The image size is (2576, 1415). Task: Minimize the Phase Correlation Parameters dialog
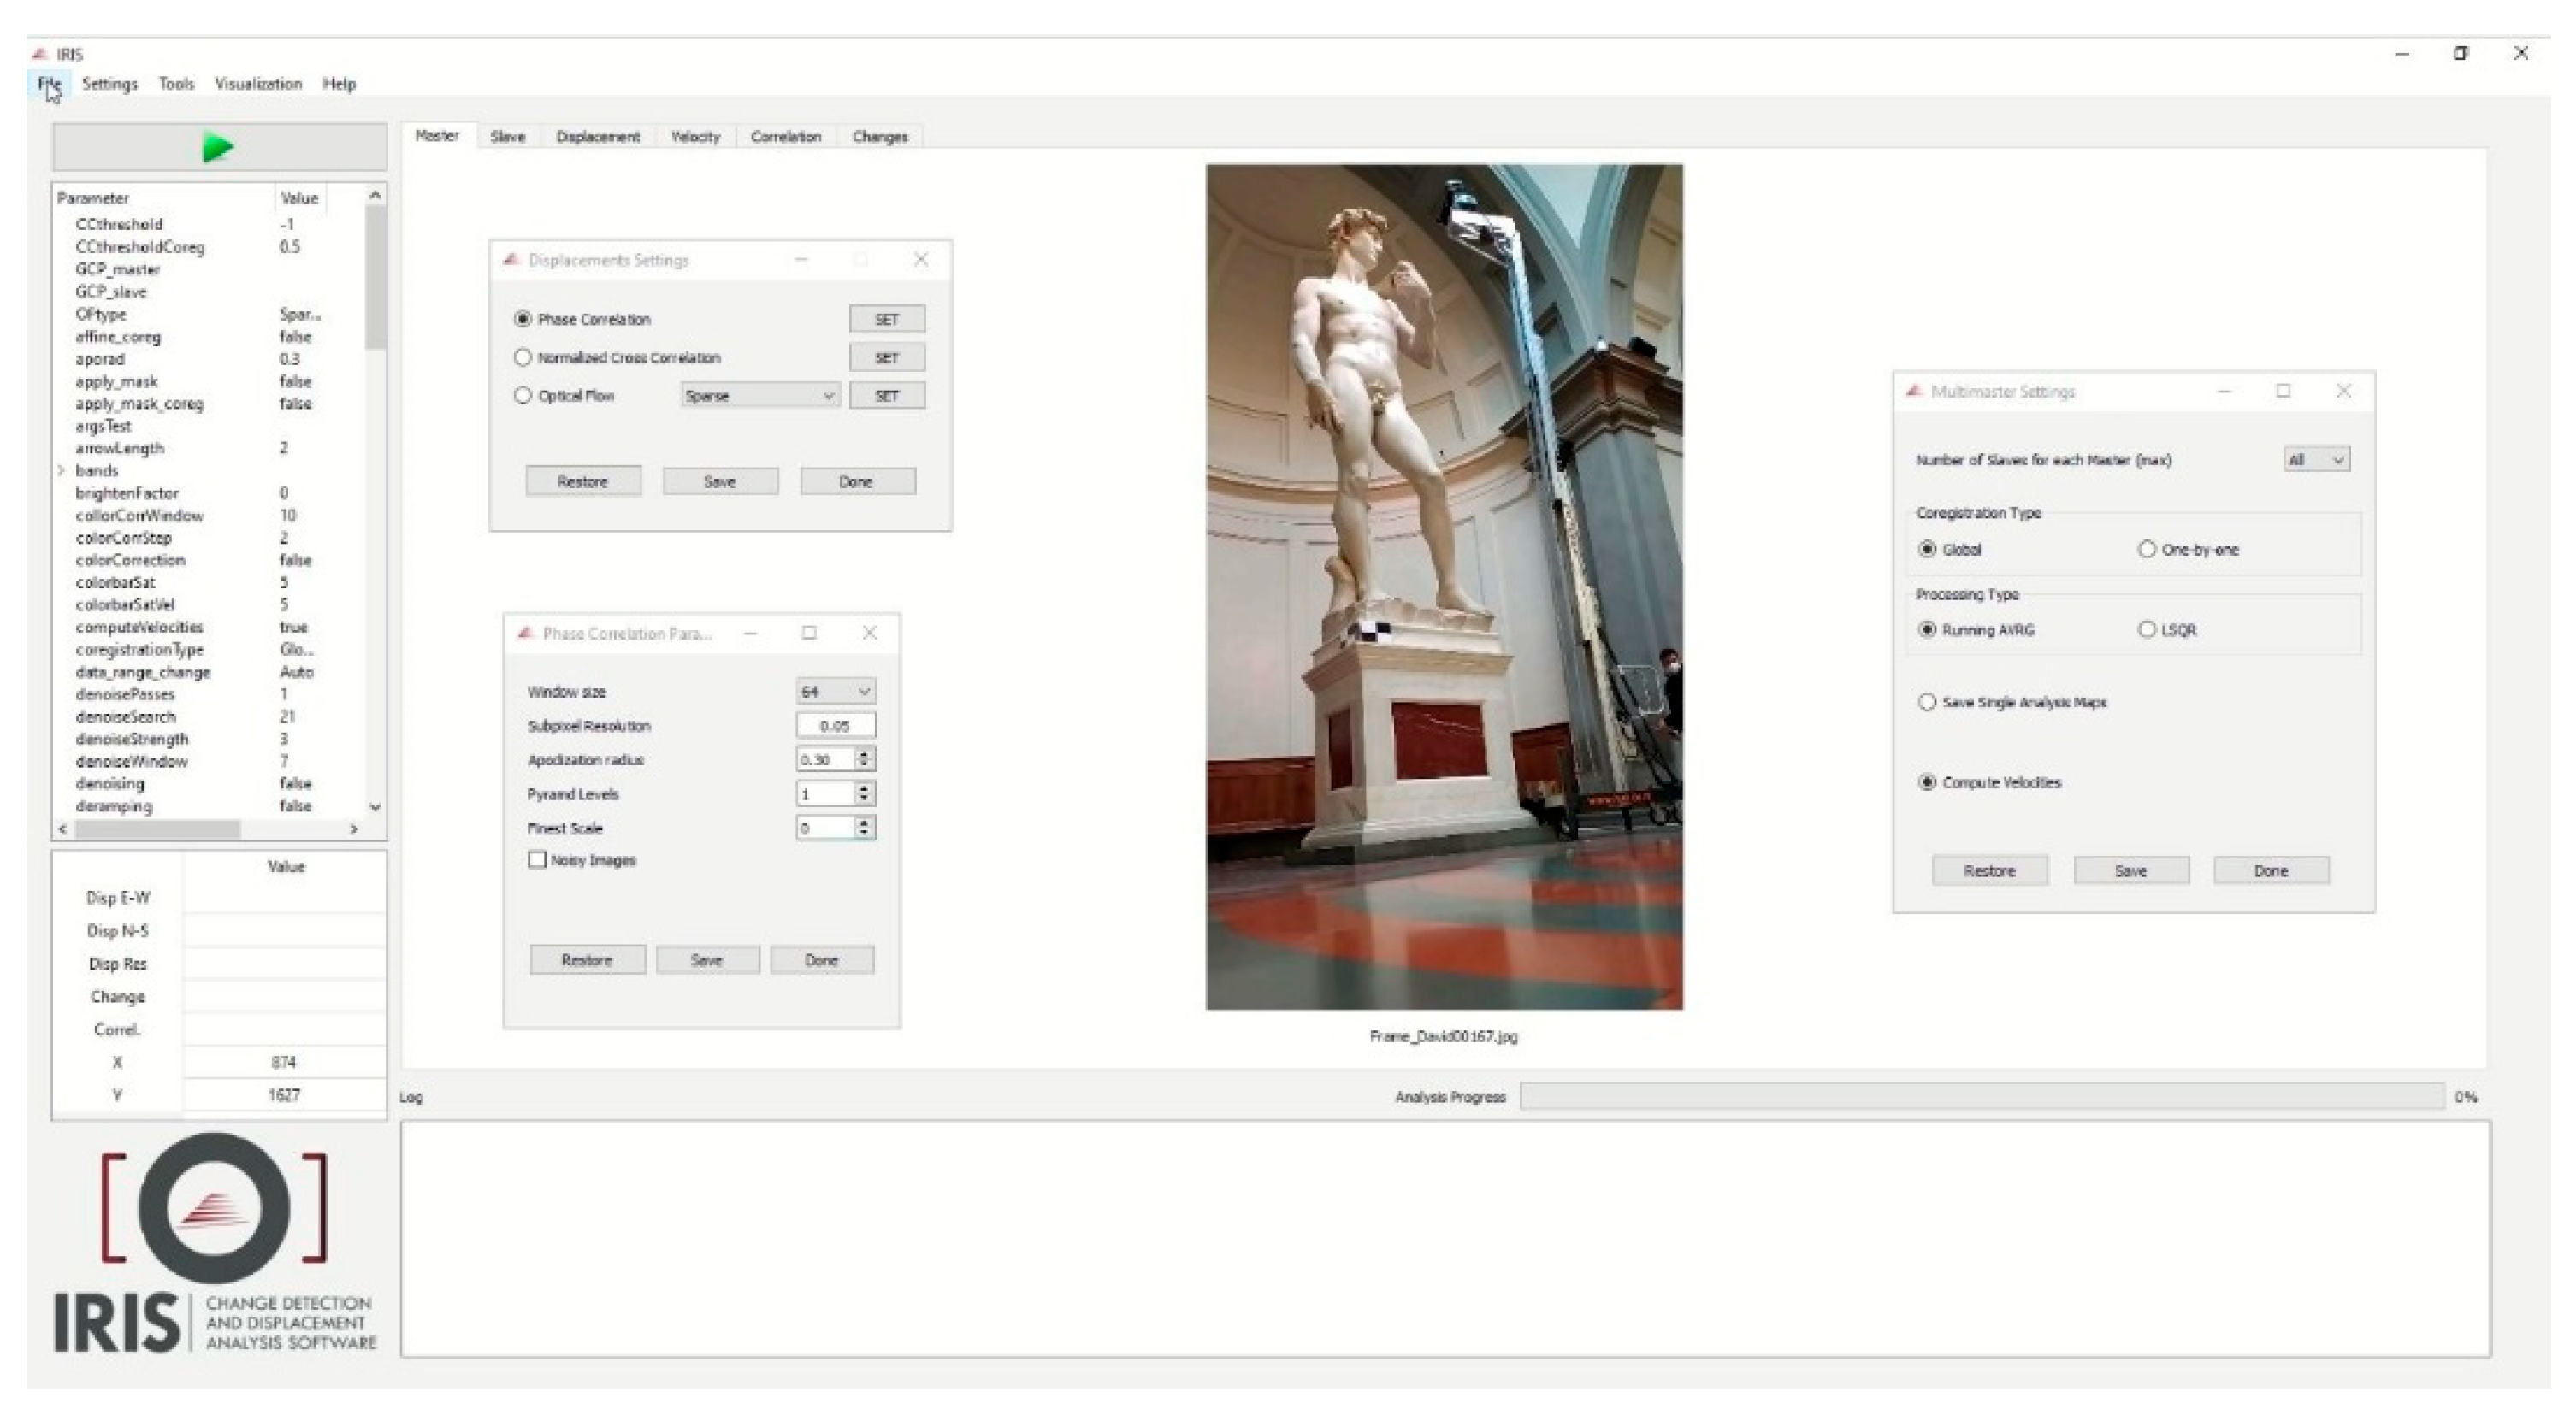tap(750, 633)
